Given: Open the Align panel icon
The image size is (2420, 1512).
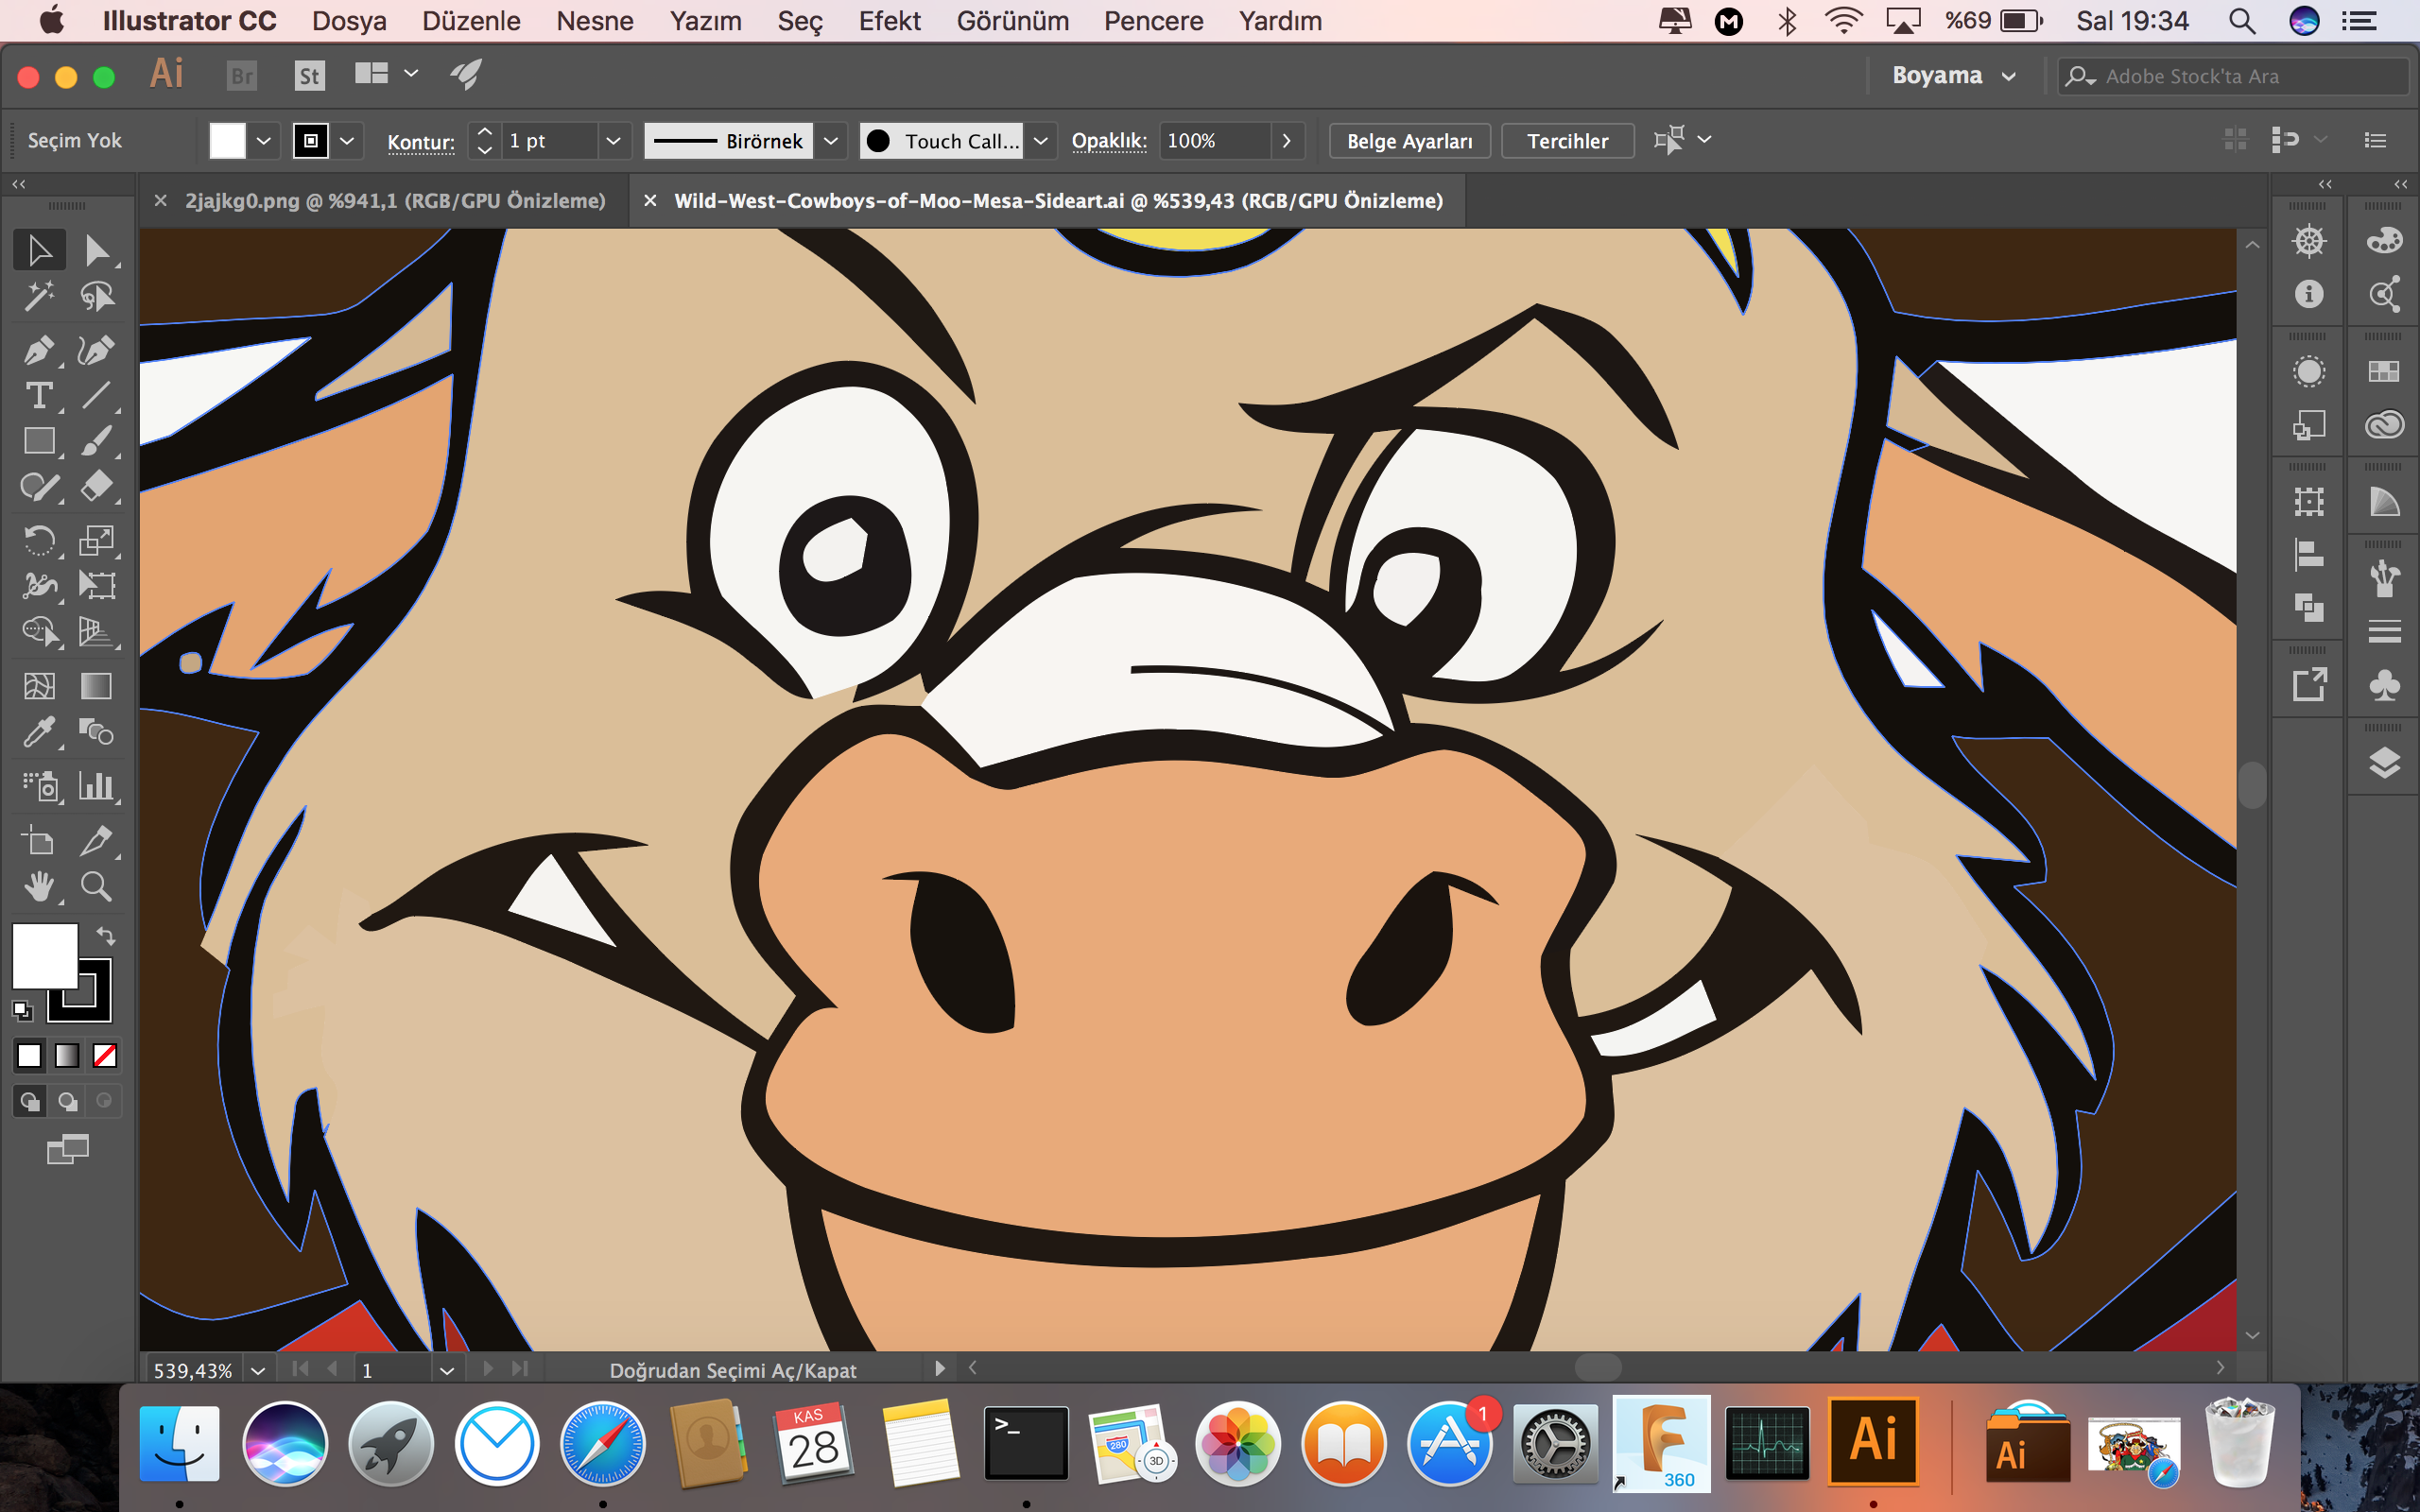Looking at the screenshot, I should click(x=2309, y=554).
